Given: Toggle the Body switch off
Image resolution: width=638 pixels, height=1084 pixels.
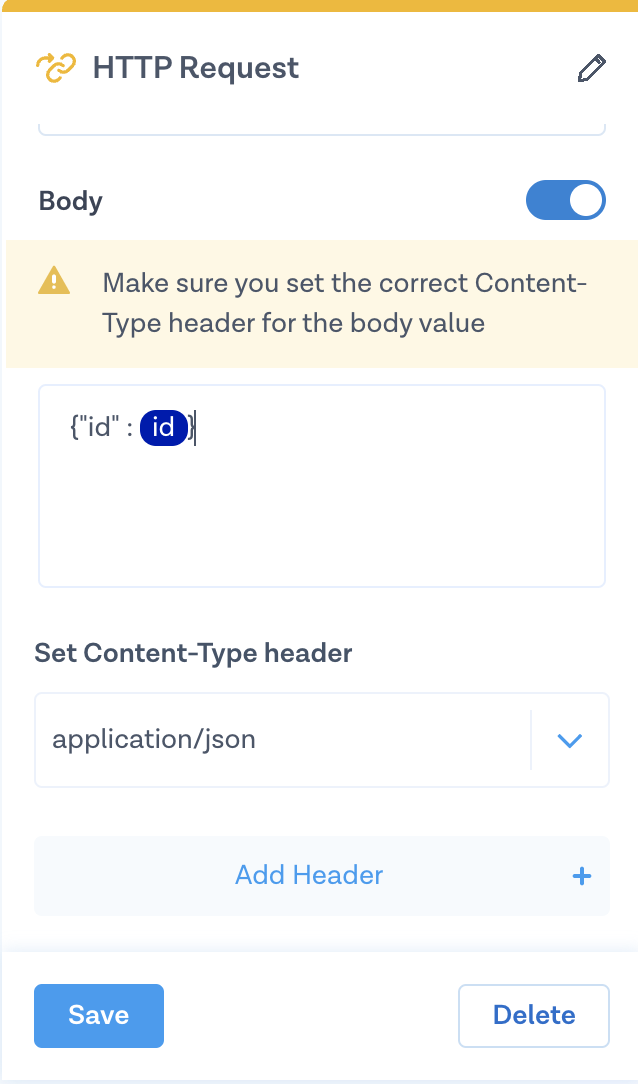Looking at the screenshot, I should [566, 200].
